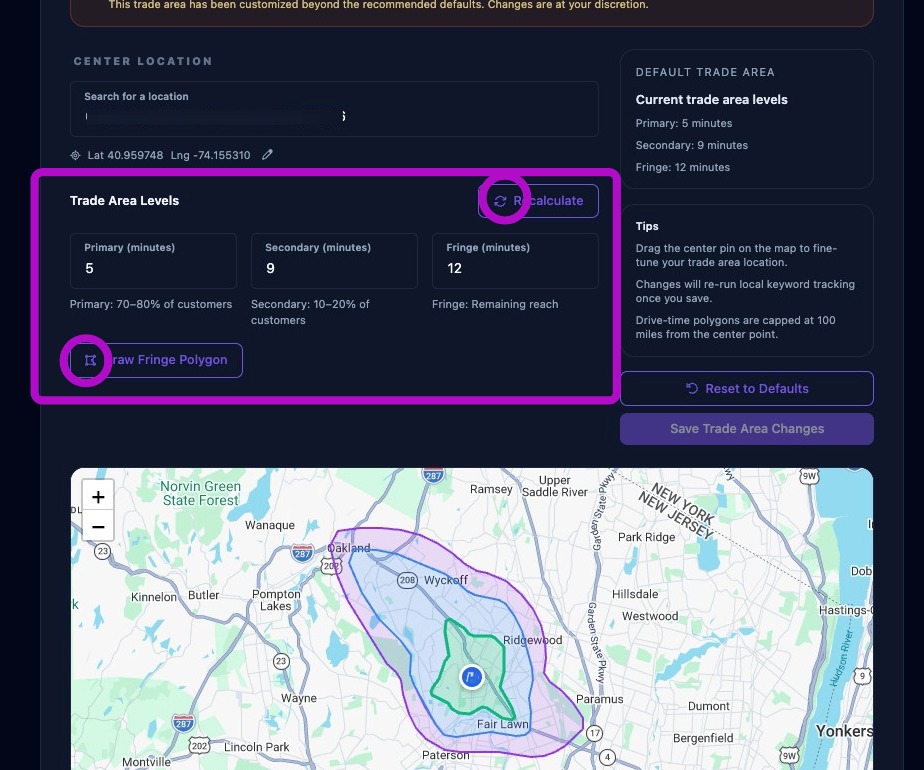Focus the Search for a location field
This screenshot has width=924, height=770.
point(334,109)
